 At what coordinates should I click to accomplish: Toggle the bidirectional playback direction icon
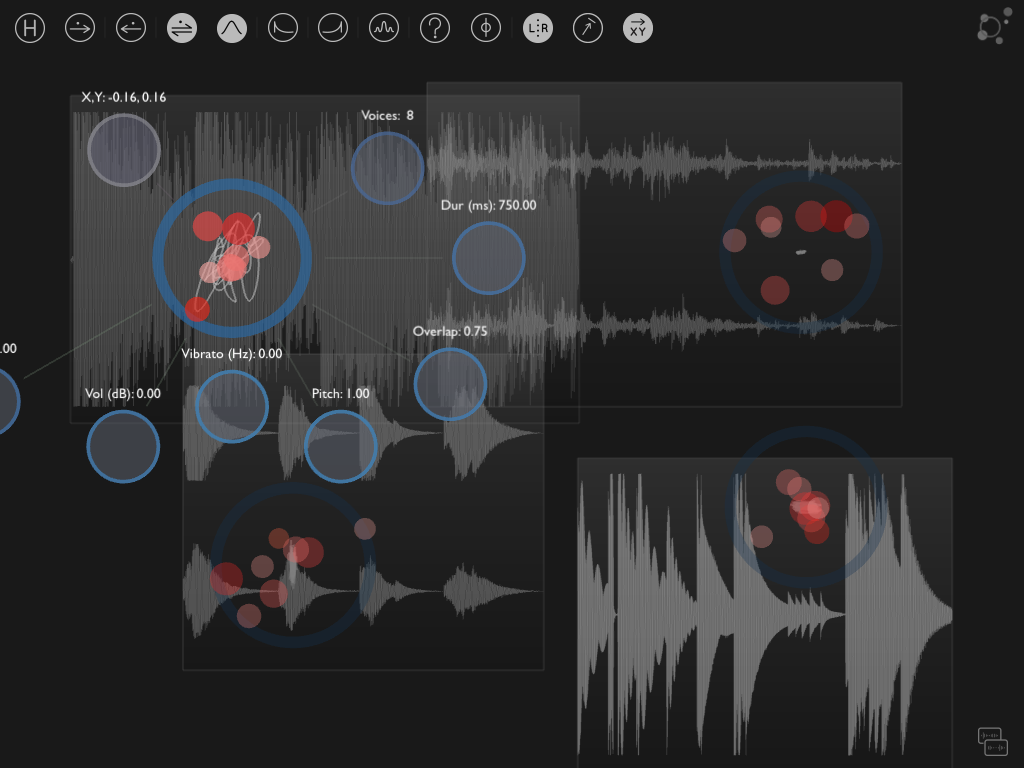tap(182, 28)
